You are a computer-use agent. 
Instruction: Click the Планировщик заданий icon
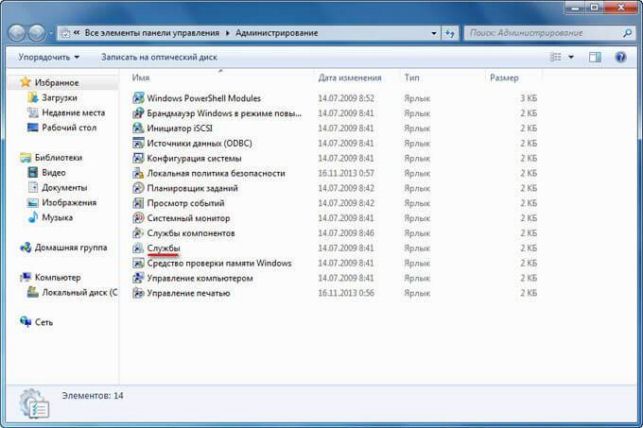click(x=138, y=188)
